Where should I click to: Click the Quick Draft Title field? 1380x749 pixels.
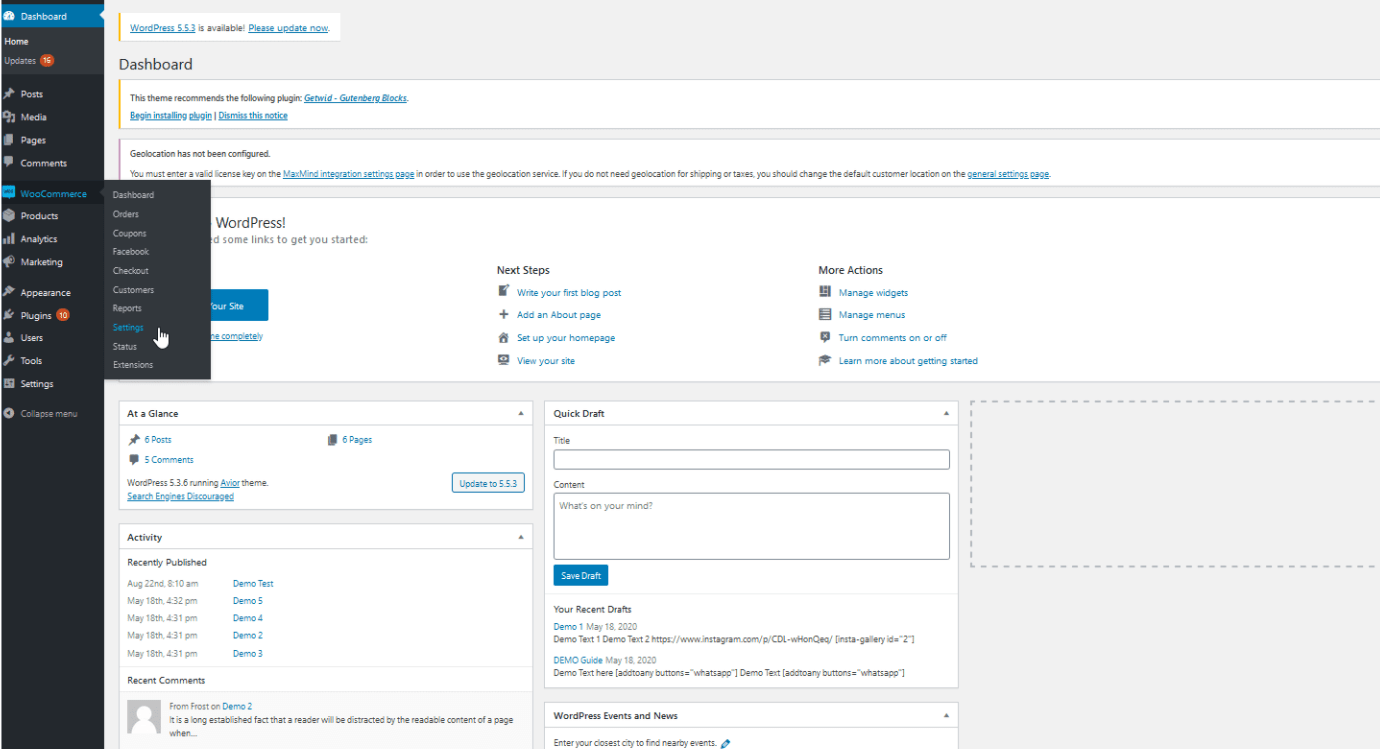[751, 459]
